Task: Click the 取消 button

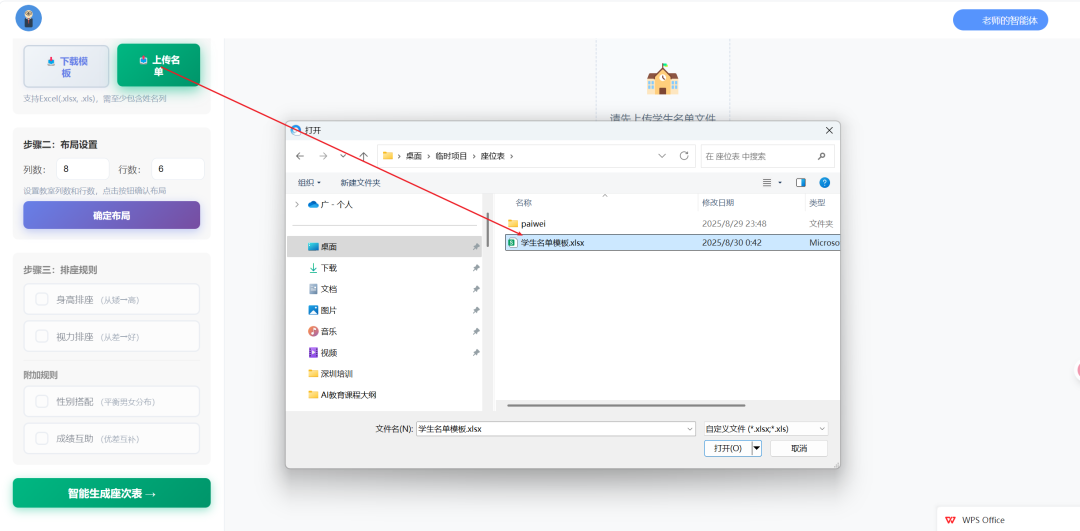Action: [798, 449]
